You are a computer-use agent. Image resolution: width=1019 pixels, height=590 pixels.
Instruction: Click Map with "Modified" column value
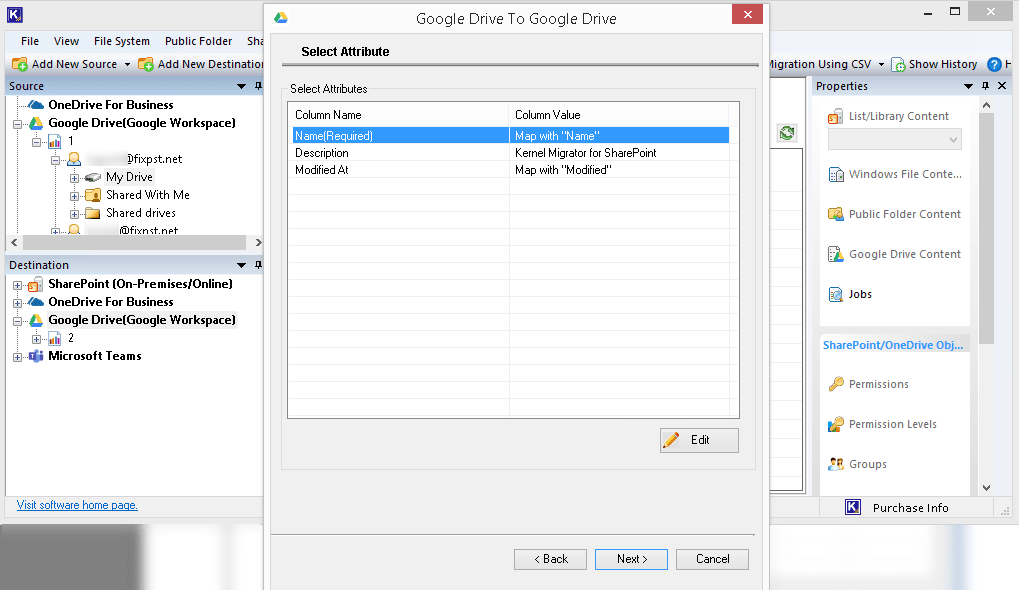point(563,170)
